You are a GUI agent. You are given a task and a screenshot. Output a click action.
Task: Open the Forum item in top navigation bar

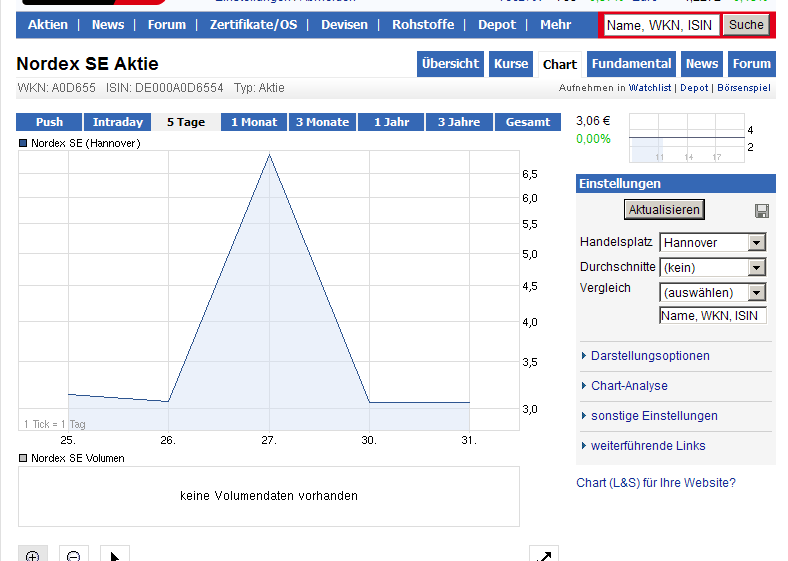167,25
